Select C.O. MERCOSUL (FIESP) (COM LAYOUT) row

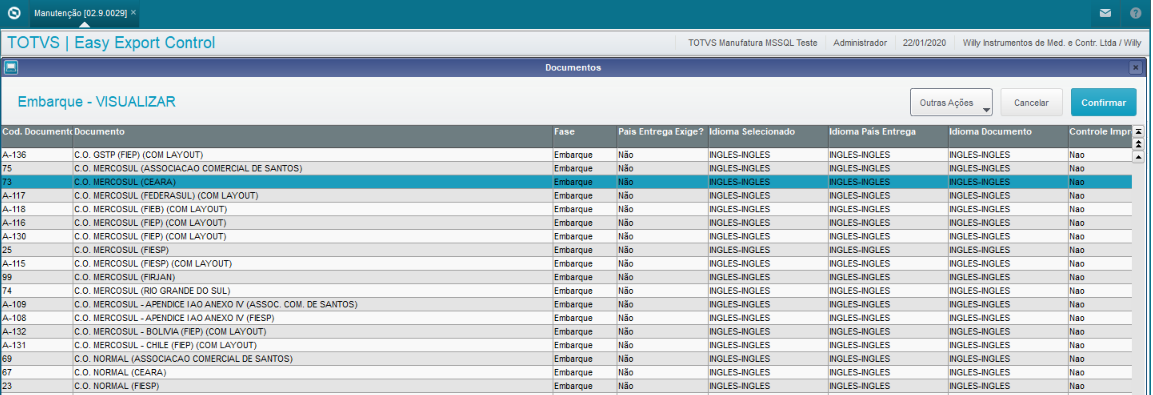click(566, 263)
